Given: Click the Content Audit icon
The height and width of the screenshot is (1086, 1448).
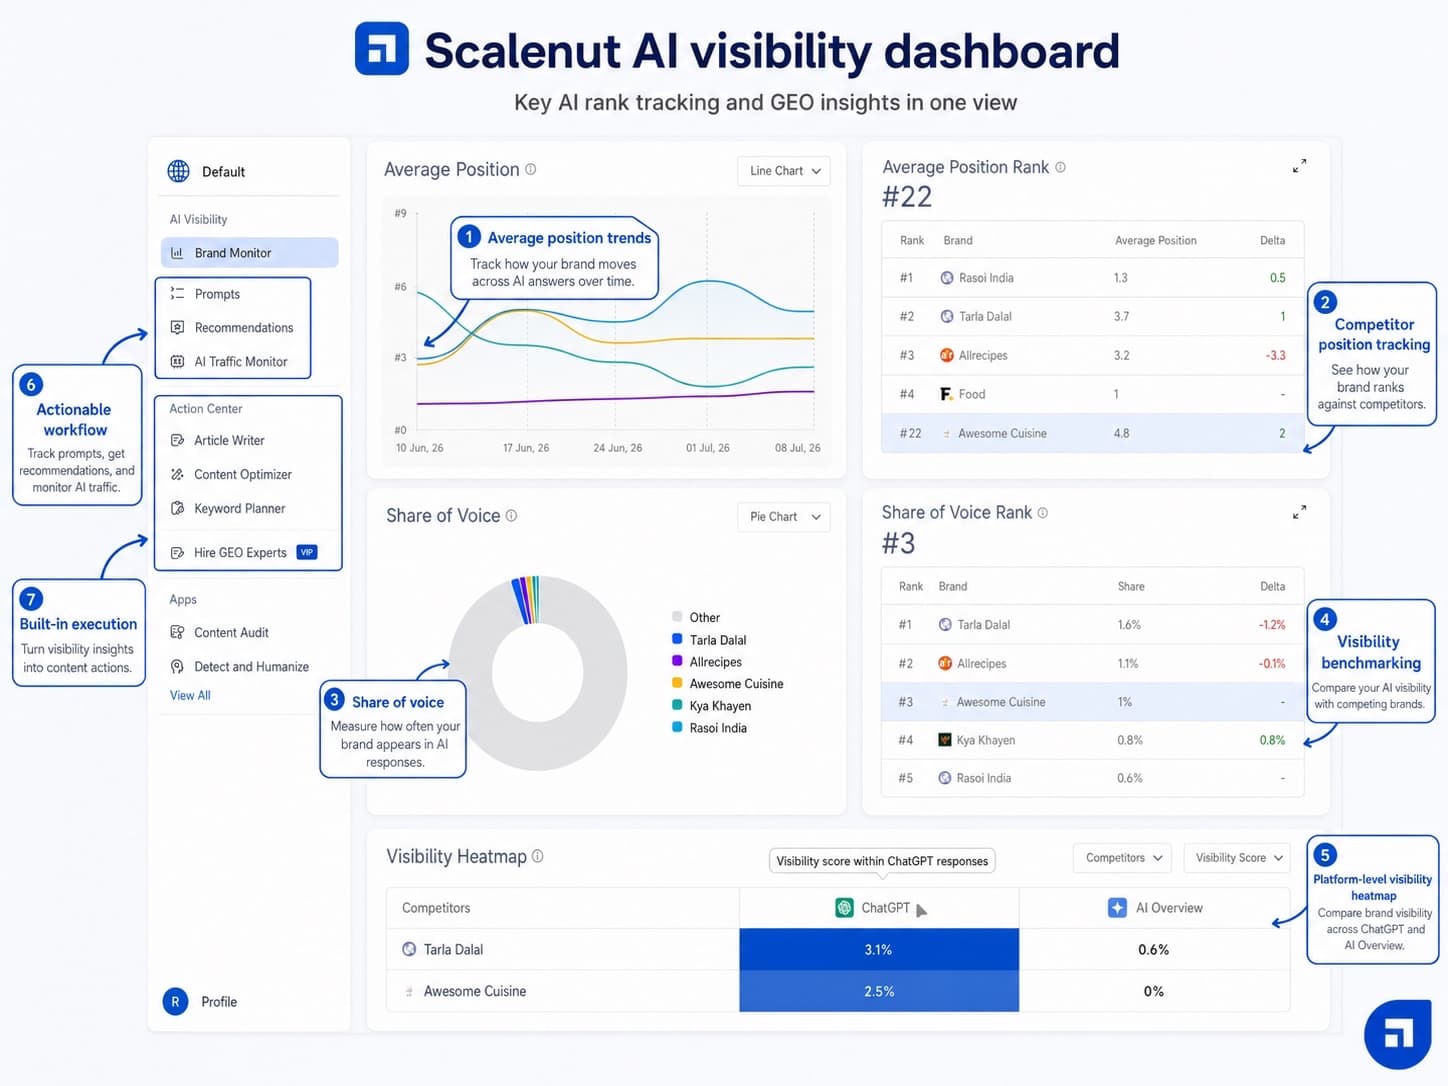Looking at the screenshot, I should point(177,632).
